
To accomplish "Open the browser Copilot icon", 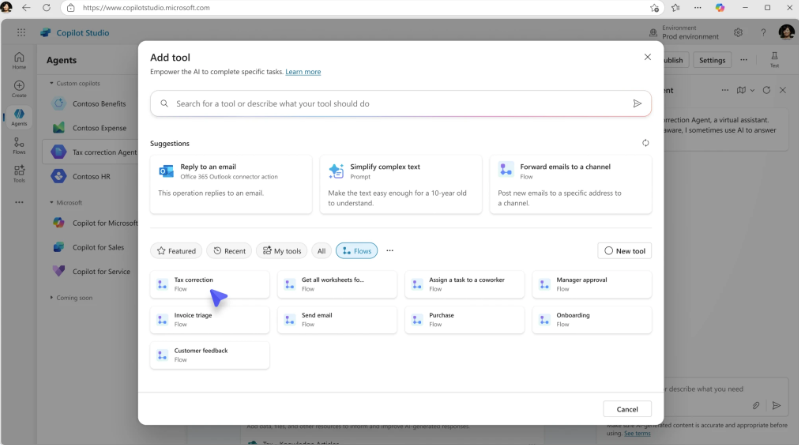I will [720, 8].
